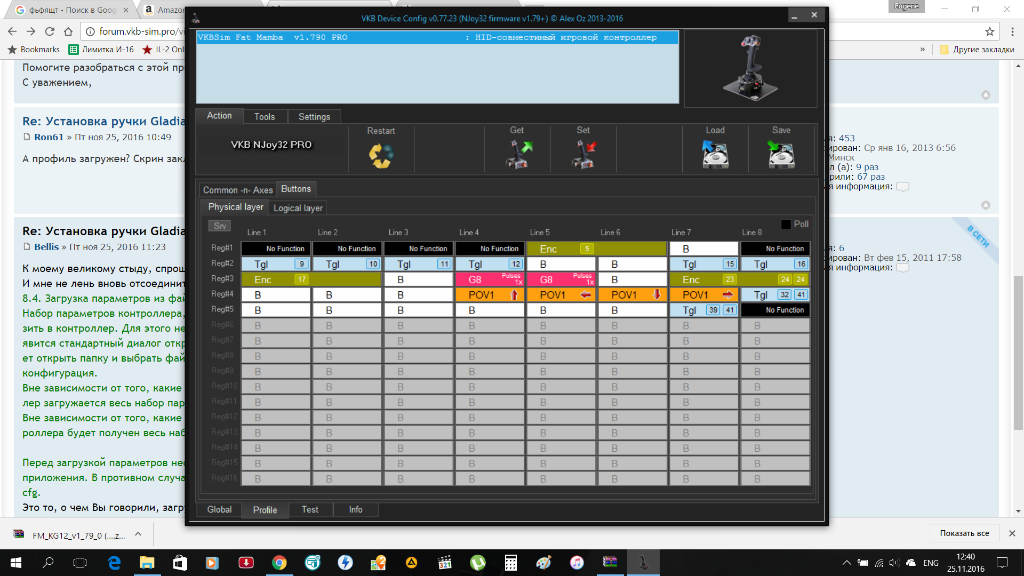Viewport: 1024px width, 576px height.
Task: Open Calculator from taskbar
Action: (511, 562)
